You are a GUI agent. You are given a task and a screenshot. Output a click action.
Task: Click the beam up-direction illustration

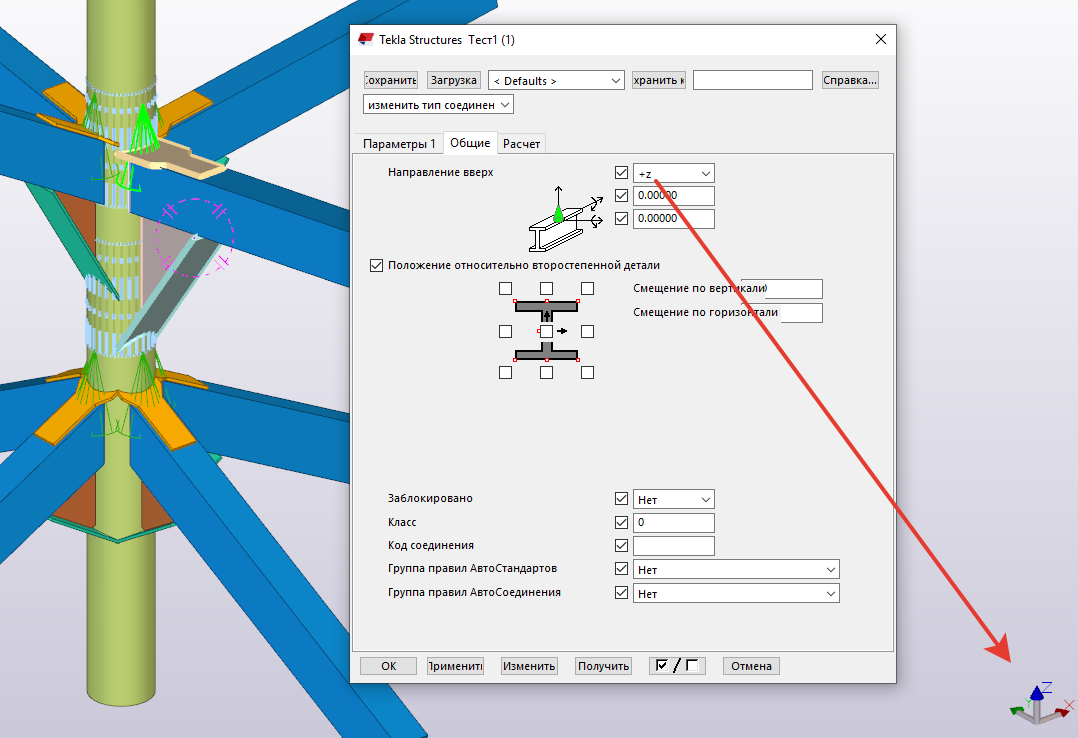(x=565, y=219)
